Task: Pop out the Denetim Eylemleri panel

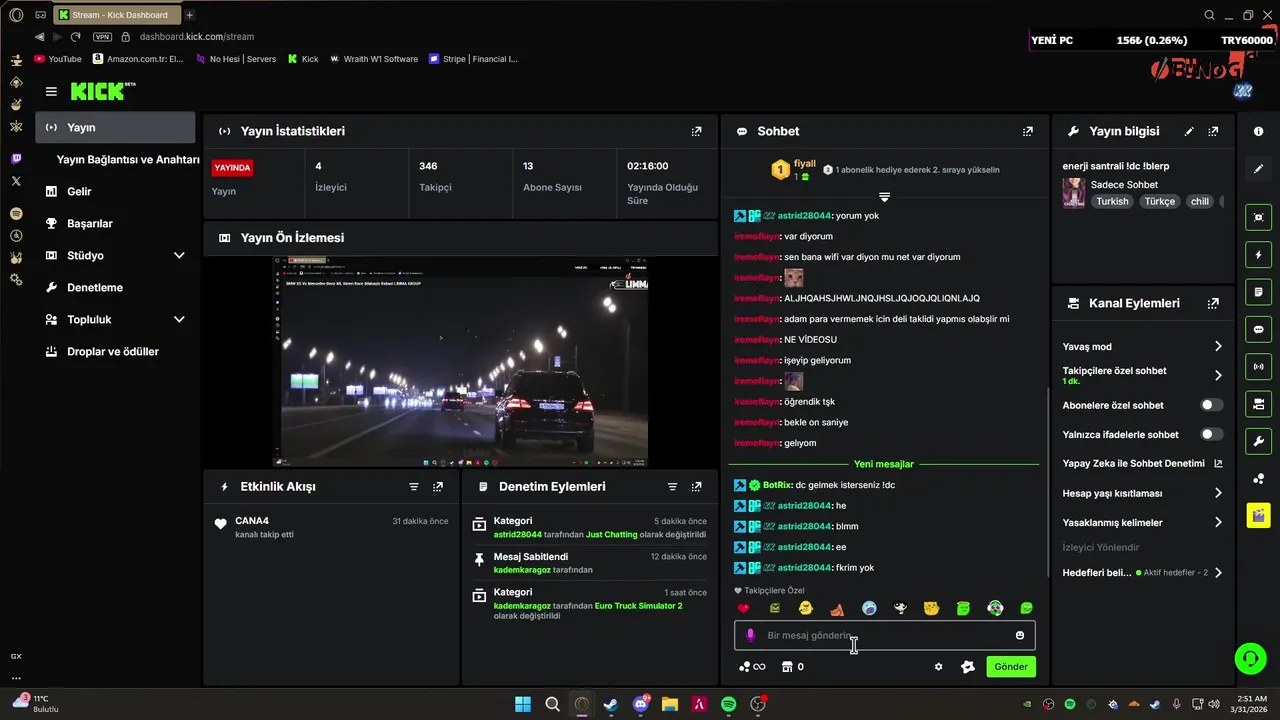Action: point(697,486)
